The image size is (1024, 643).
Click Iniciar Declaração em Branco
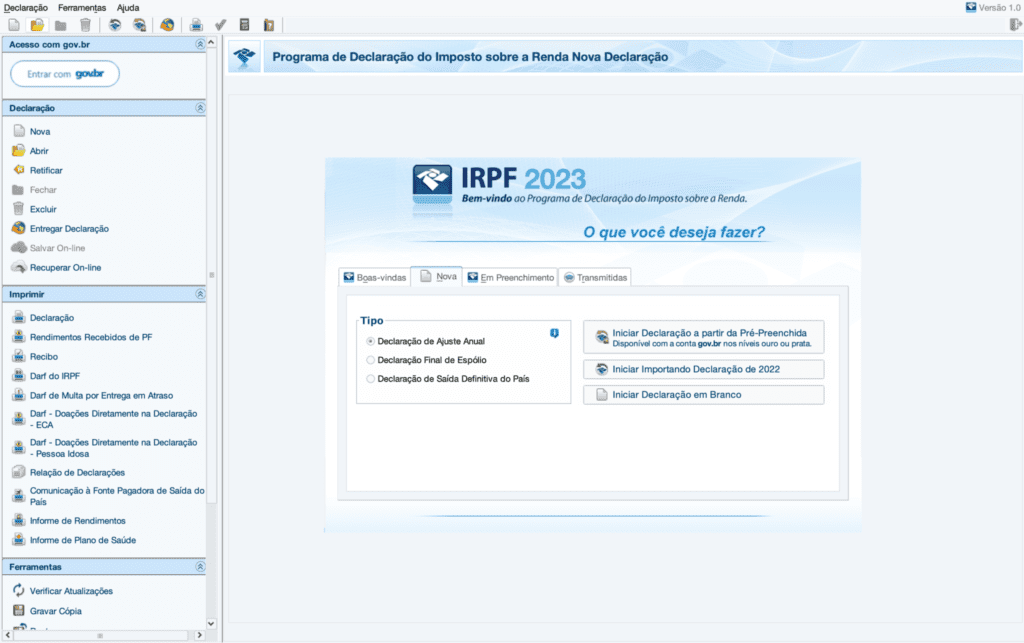click(703, 395)
